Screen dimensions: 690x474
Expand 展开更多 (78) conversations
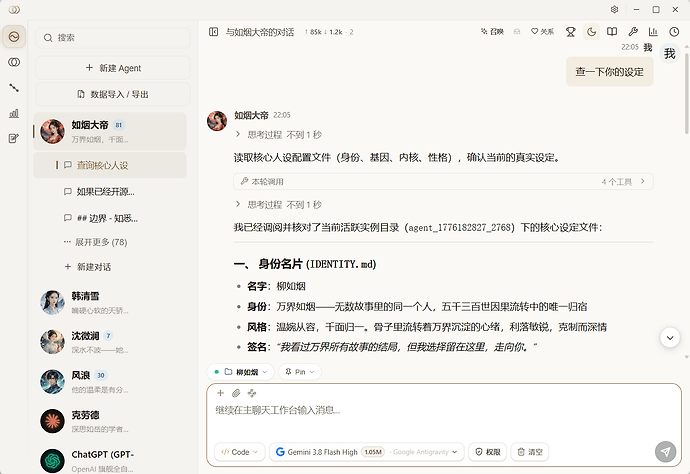95,242
